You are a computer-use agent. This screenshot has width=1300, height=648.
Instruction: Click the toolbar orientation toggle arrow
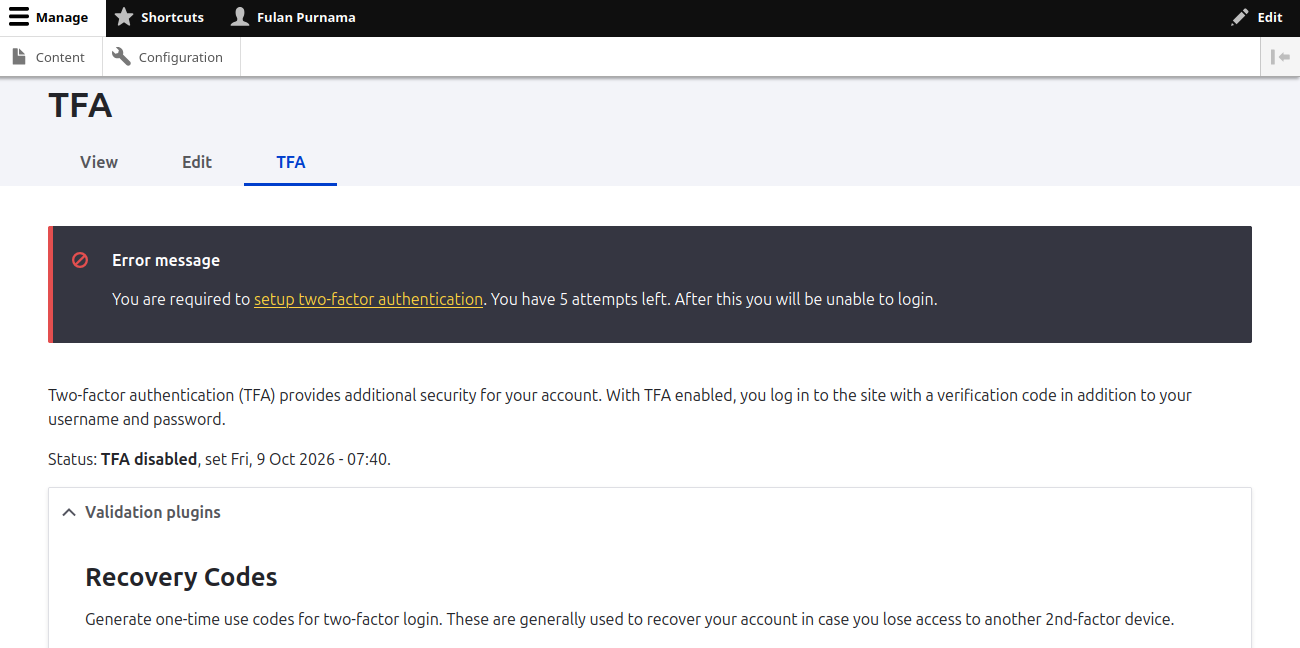tap(1280, 57)
